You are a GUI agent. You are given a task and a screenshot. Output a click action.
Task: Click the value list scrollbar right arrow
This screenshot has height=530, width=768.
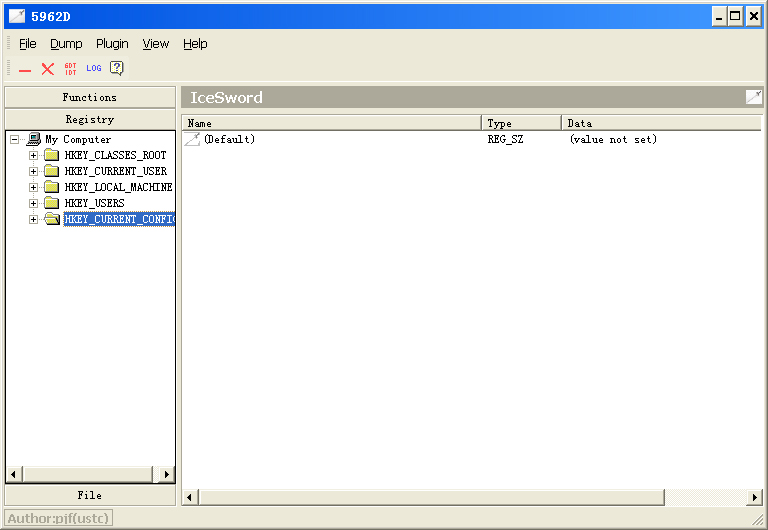[754, 498]
